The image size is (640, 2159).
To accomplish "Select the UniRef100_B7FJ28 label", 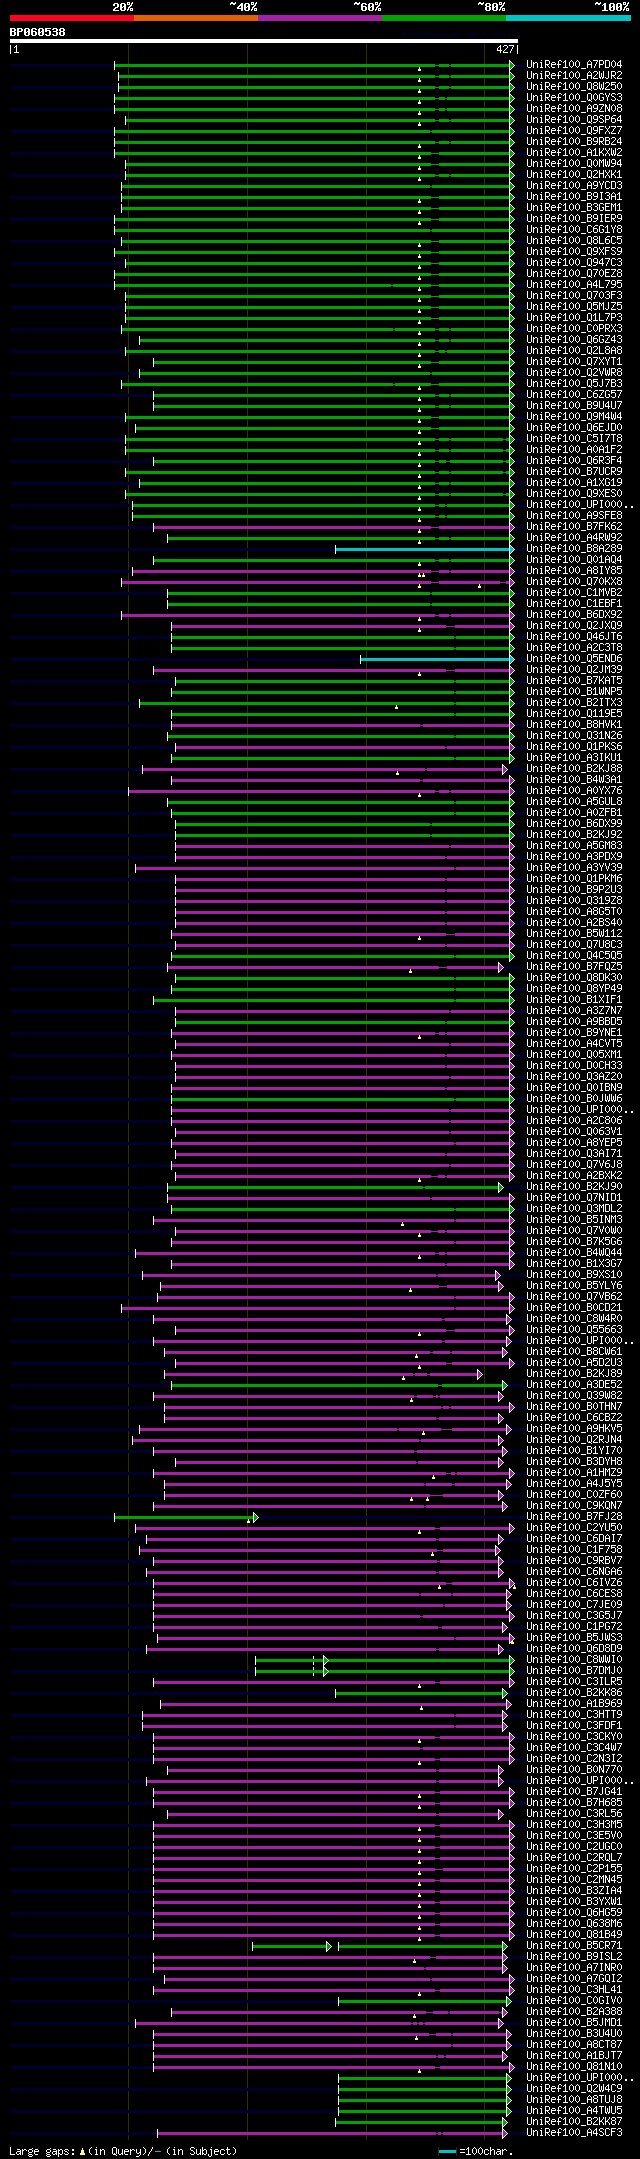I will (574, 1517).
